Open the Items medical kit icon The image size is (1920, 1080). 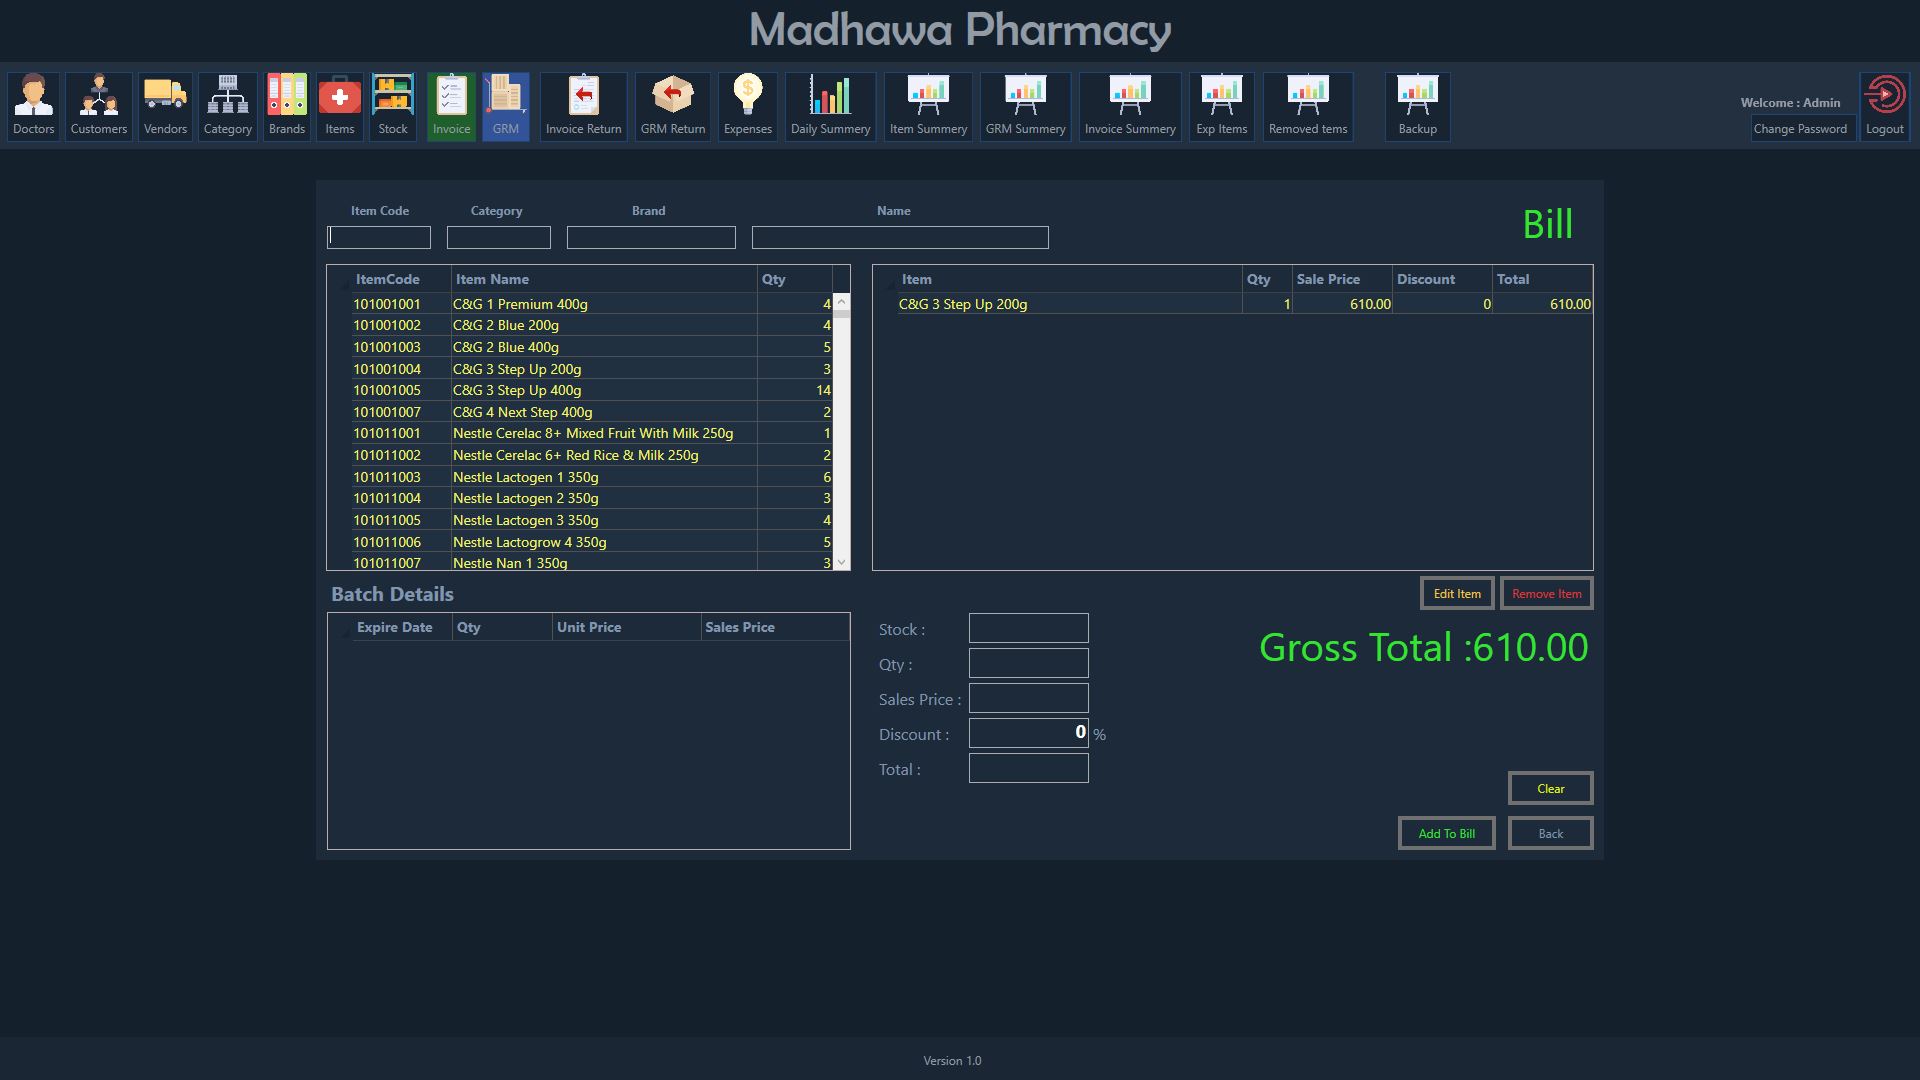click(x=340, y=106)
